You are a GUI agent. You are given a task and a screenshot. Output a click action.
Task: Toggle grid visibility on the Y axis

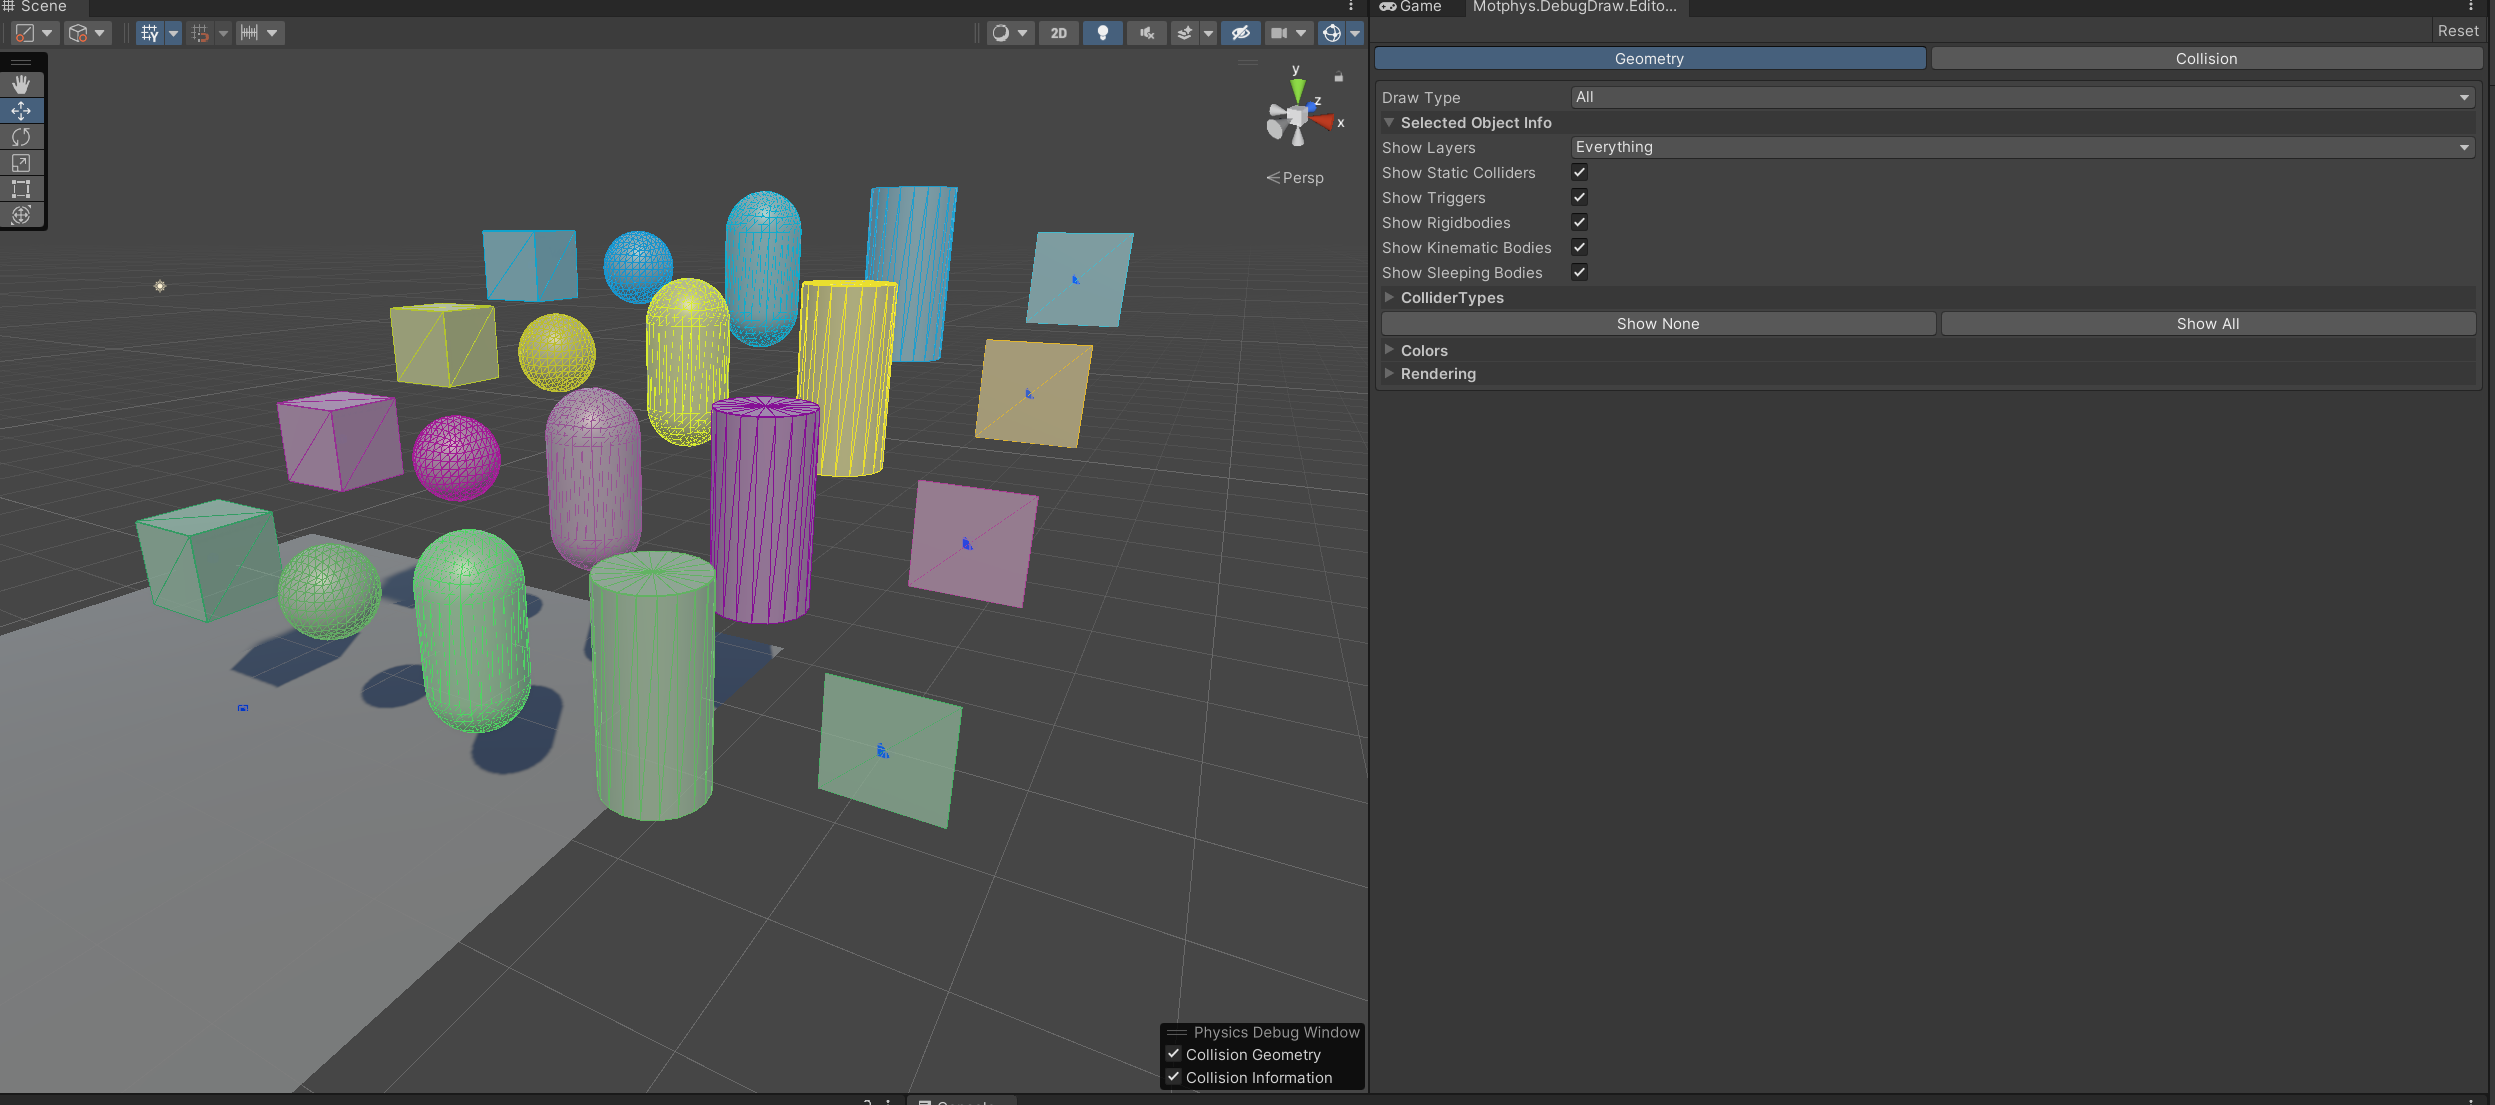[x=150, y=33]
